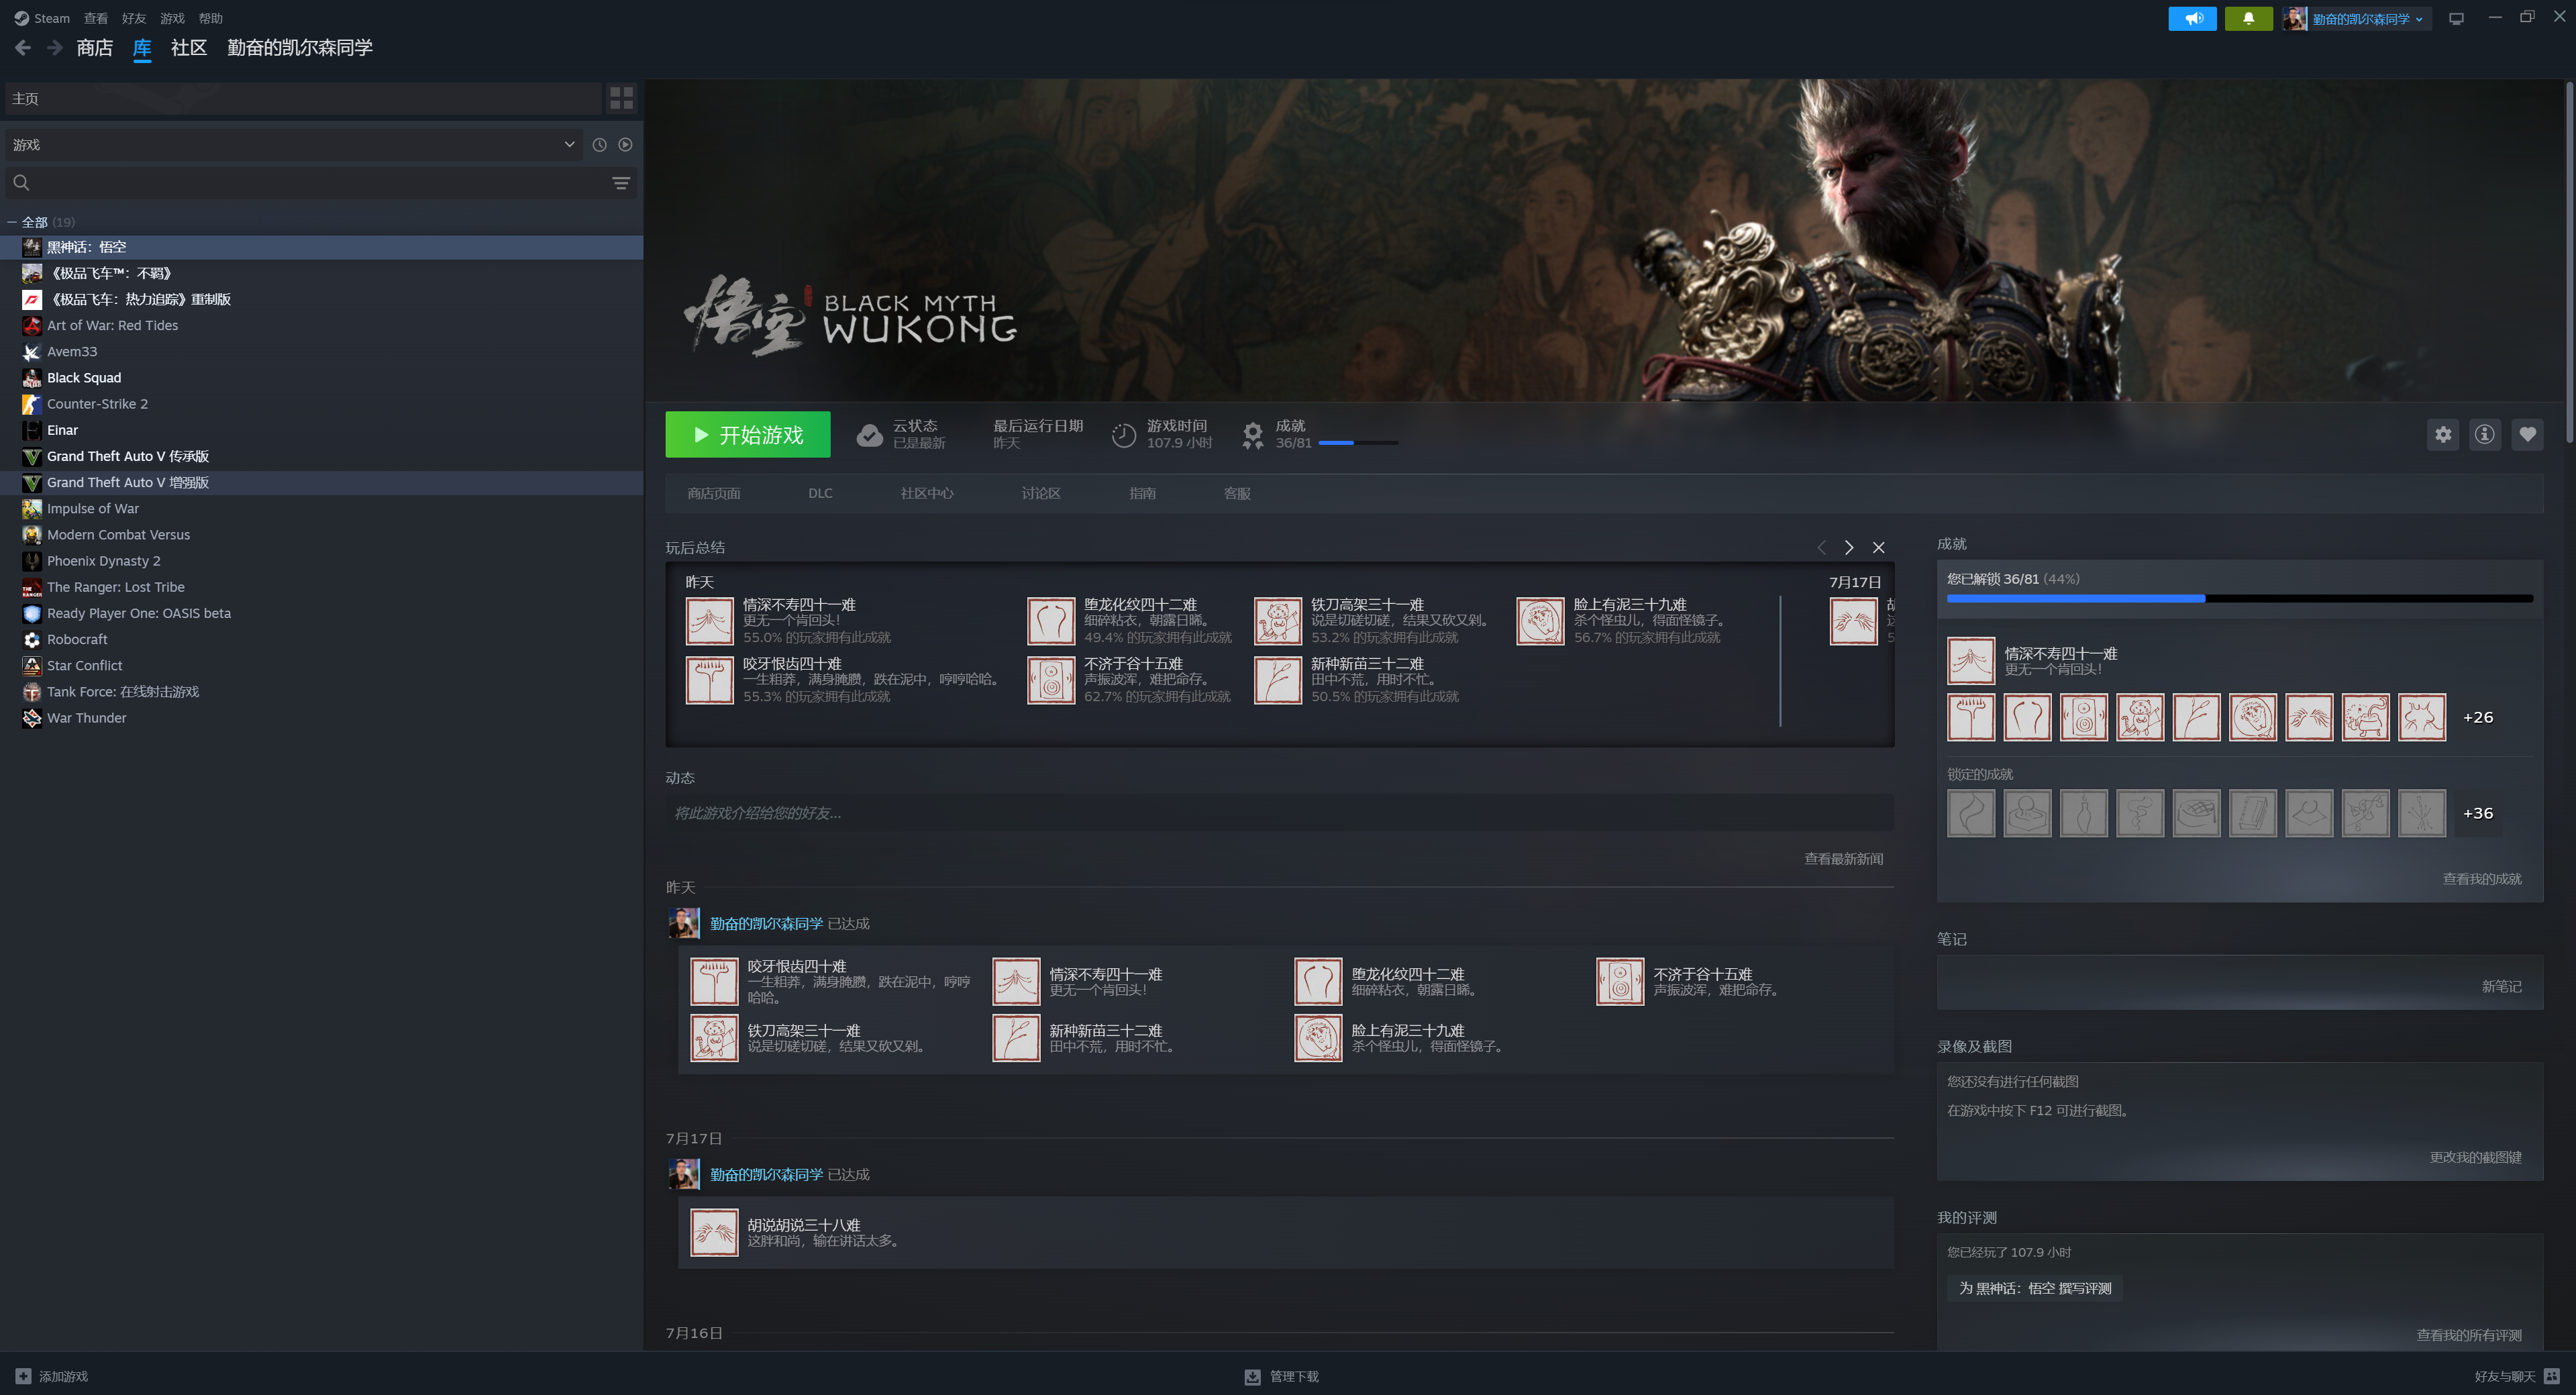Select Grand Theft Auto V 传承版
The height and width of the screenshot is (1395, 2576).
click(x=321, y=456)
